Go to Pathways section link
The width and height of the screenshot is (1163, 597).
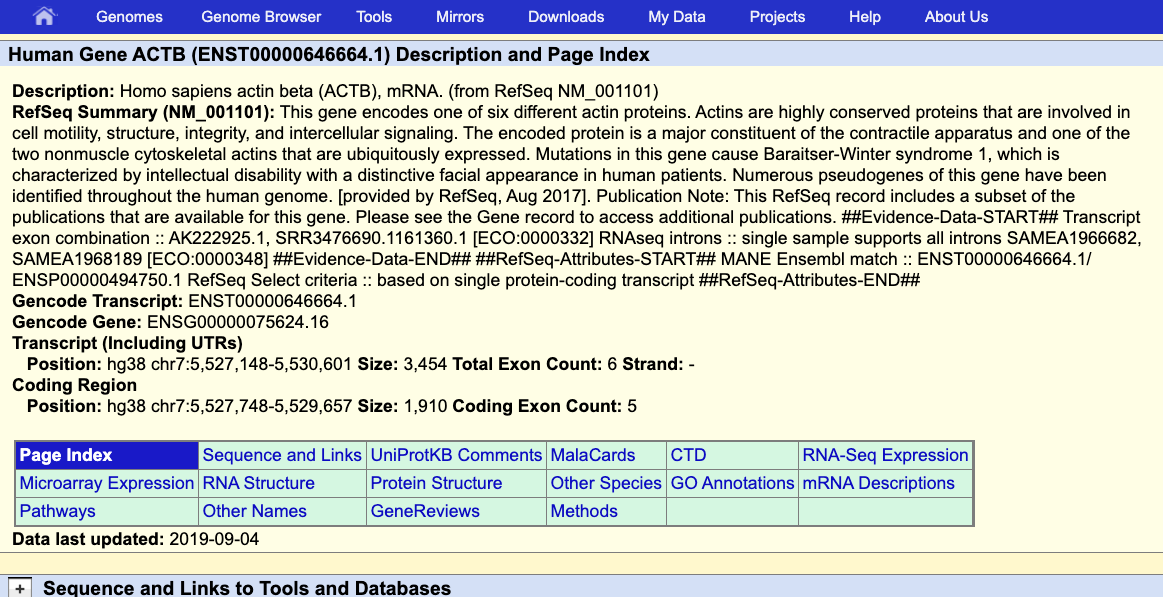coord(58,511)
